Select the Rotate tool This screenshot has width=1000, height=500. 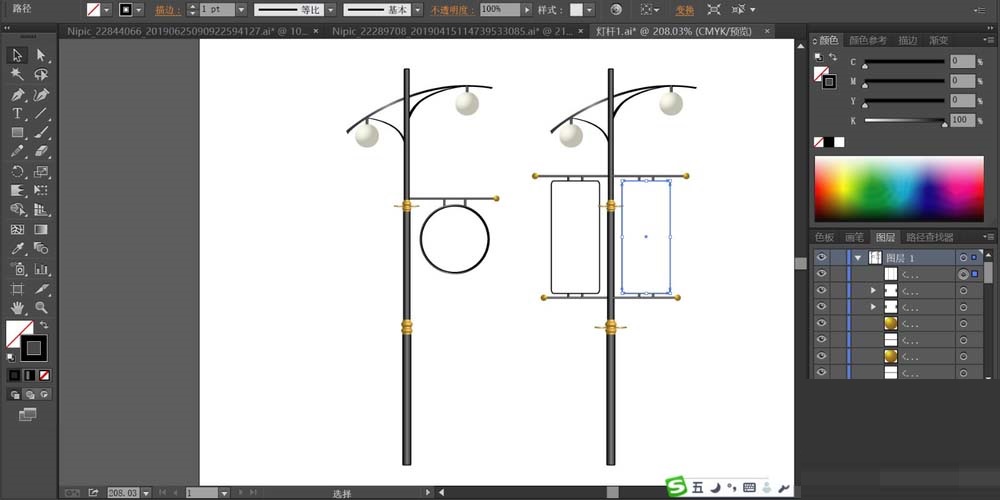tap(18, 171)
